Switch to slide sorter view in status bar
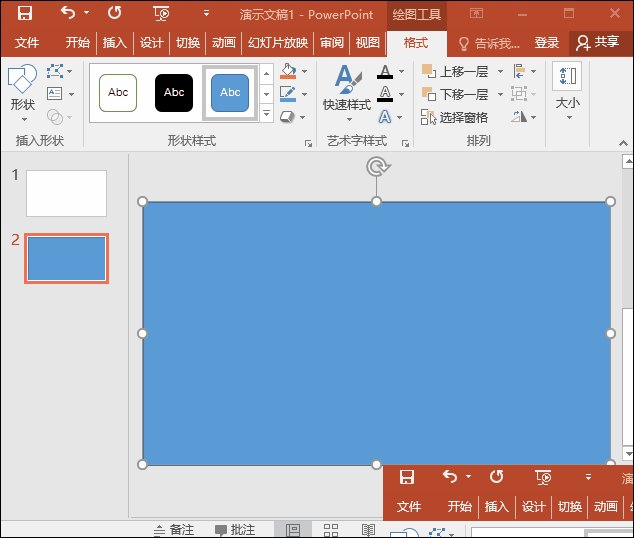 point(331,530)
